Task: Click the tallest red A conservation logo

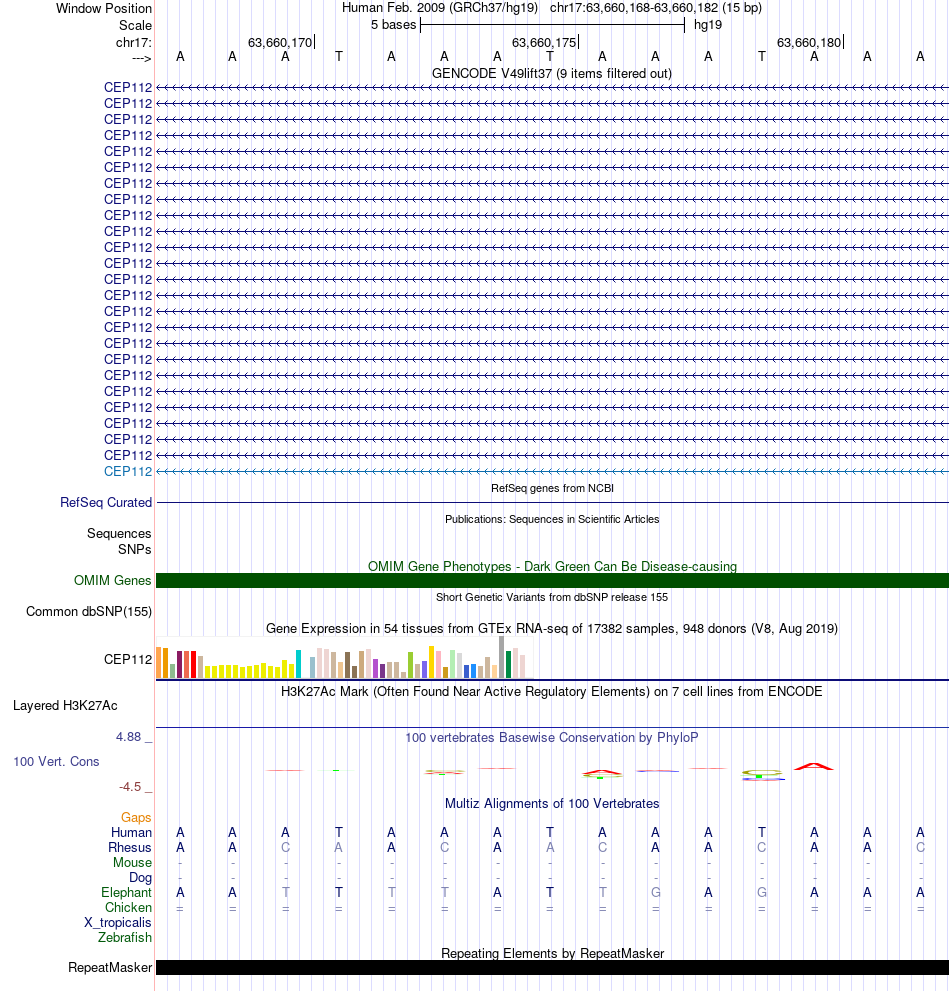Action: pos(814,766)
